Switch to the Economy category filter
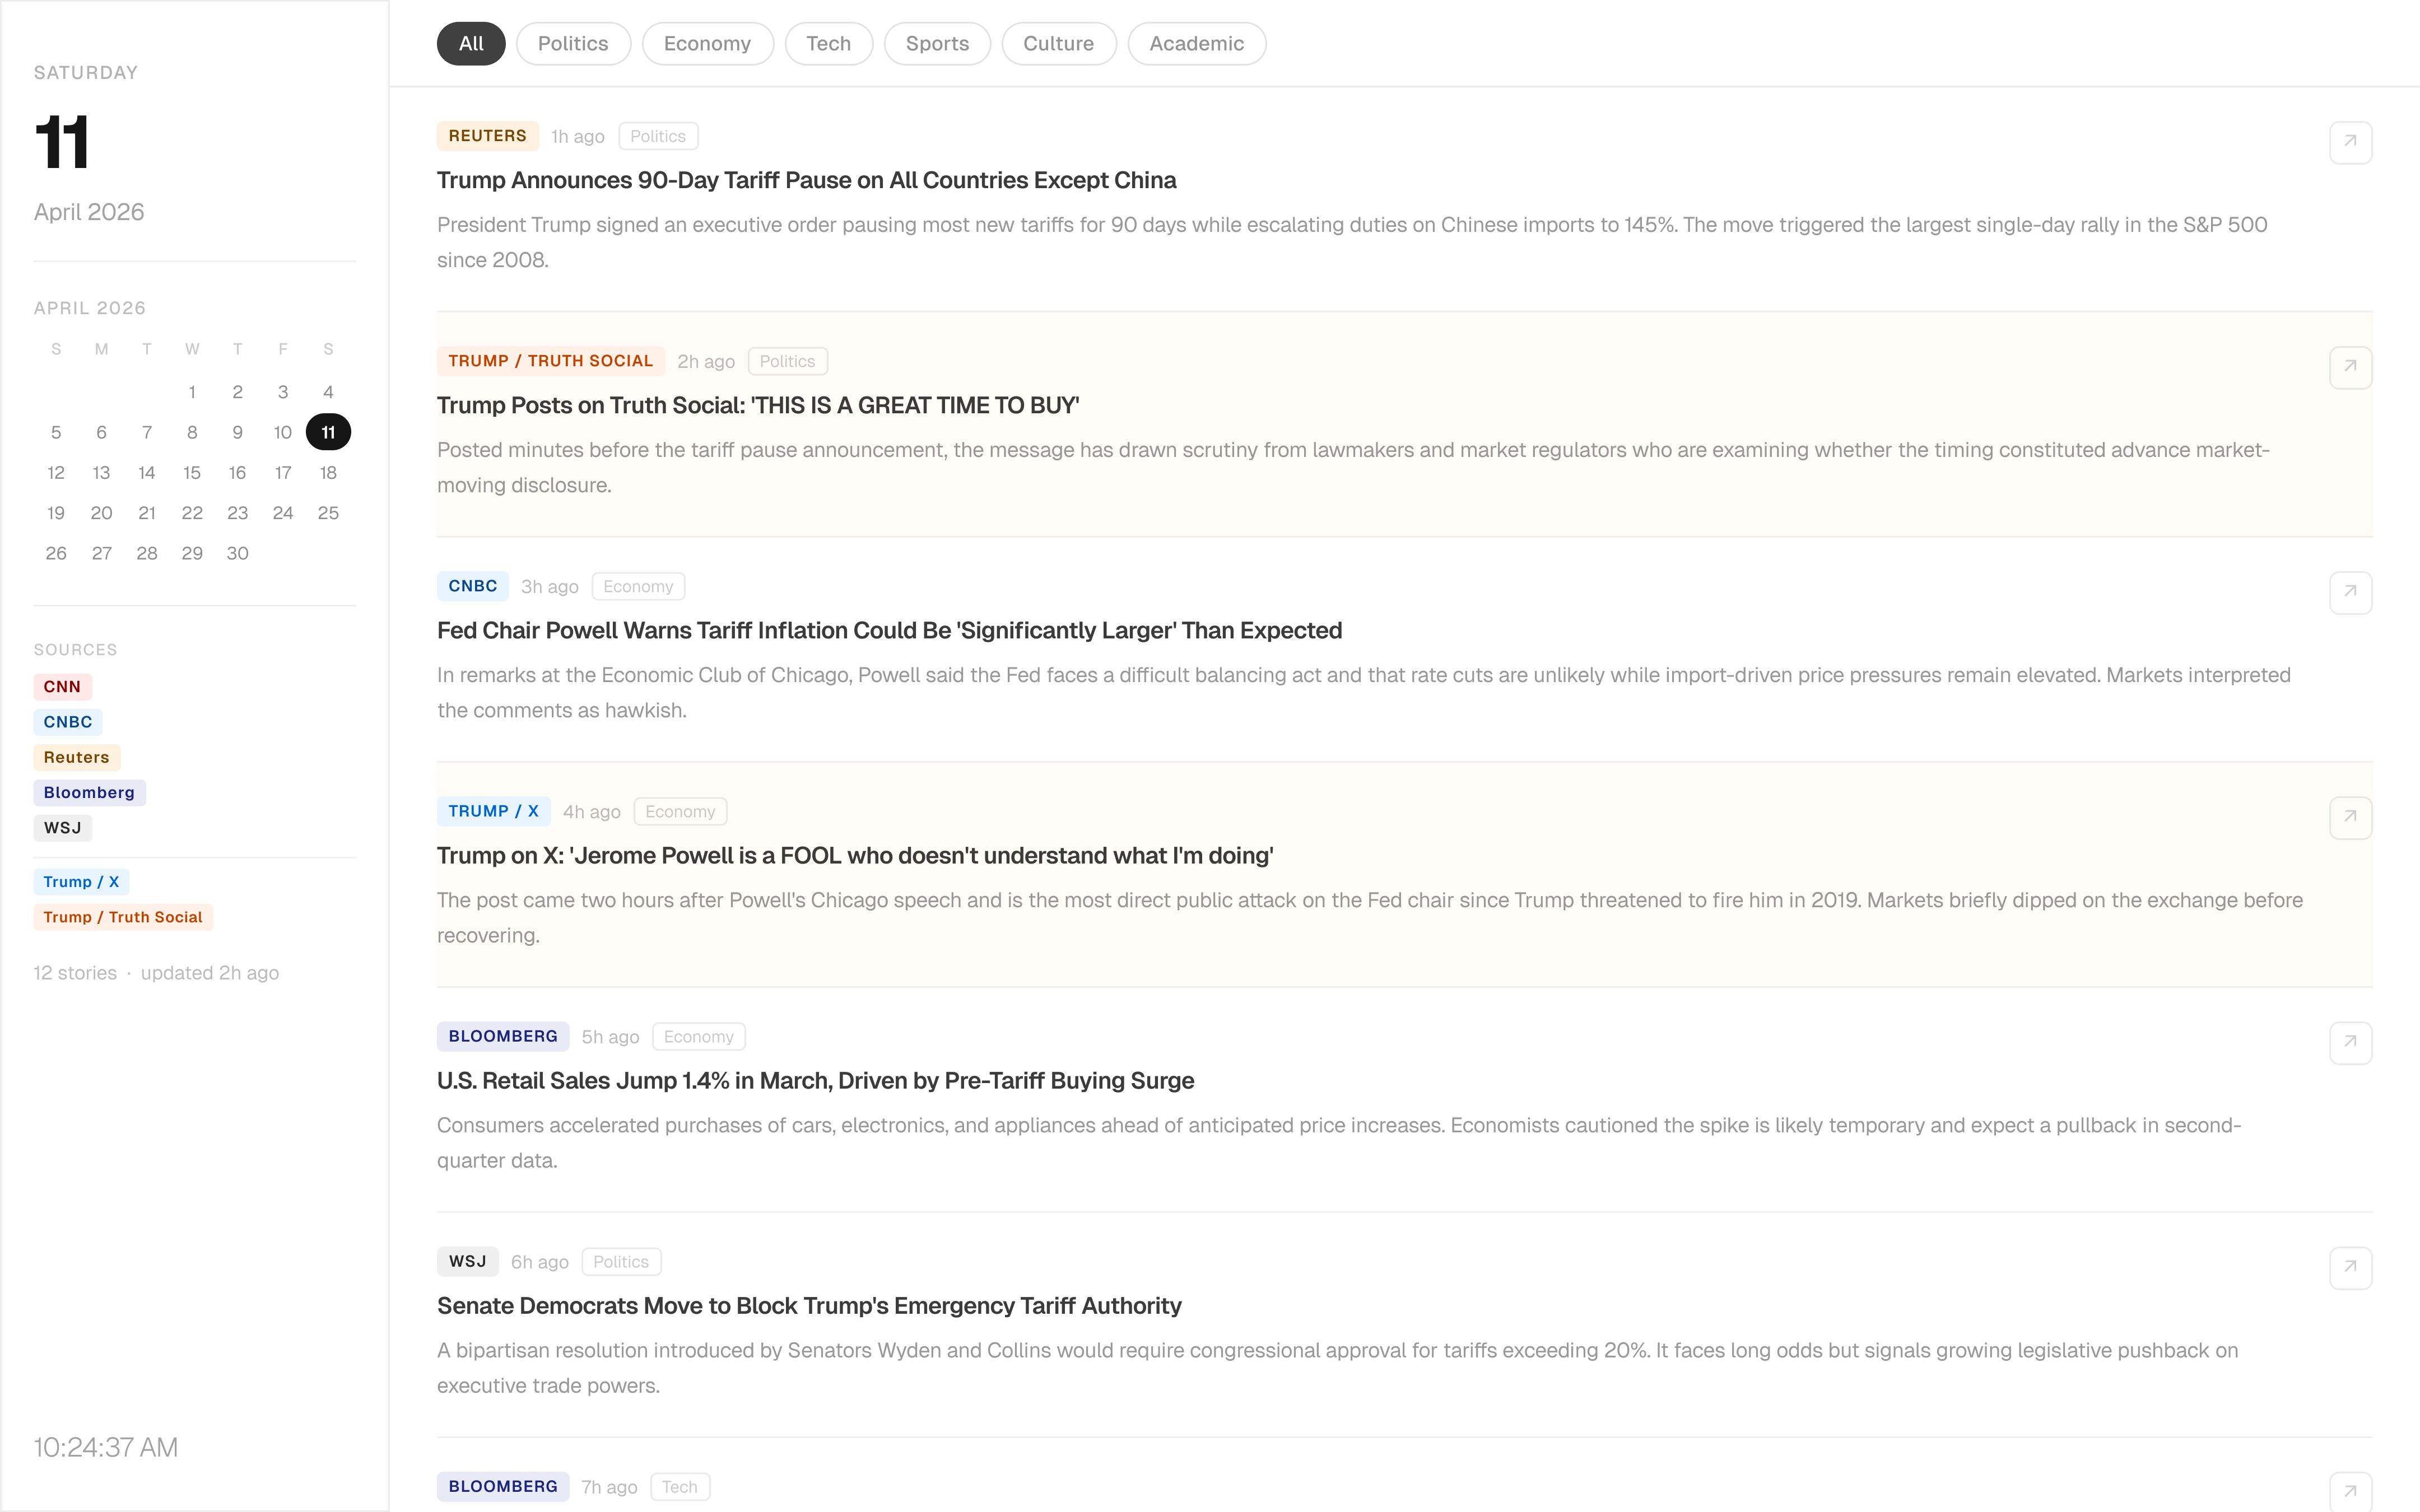2420x1512 pixels. tap(707, 43)
